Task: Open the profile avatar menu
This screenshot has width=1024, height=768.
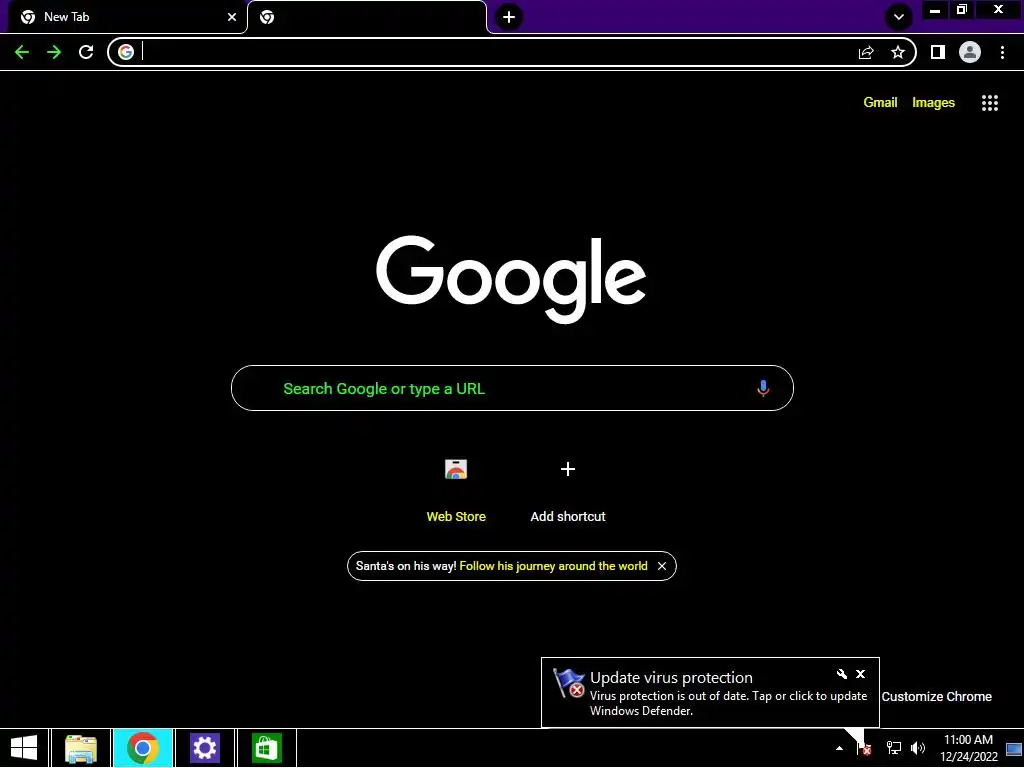Action: [x=970, y=52]
